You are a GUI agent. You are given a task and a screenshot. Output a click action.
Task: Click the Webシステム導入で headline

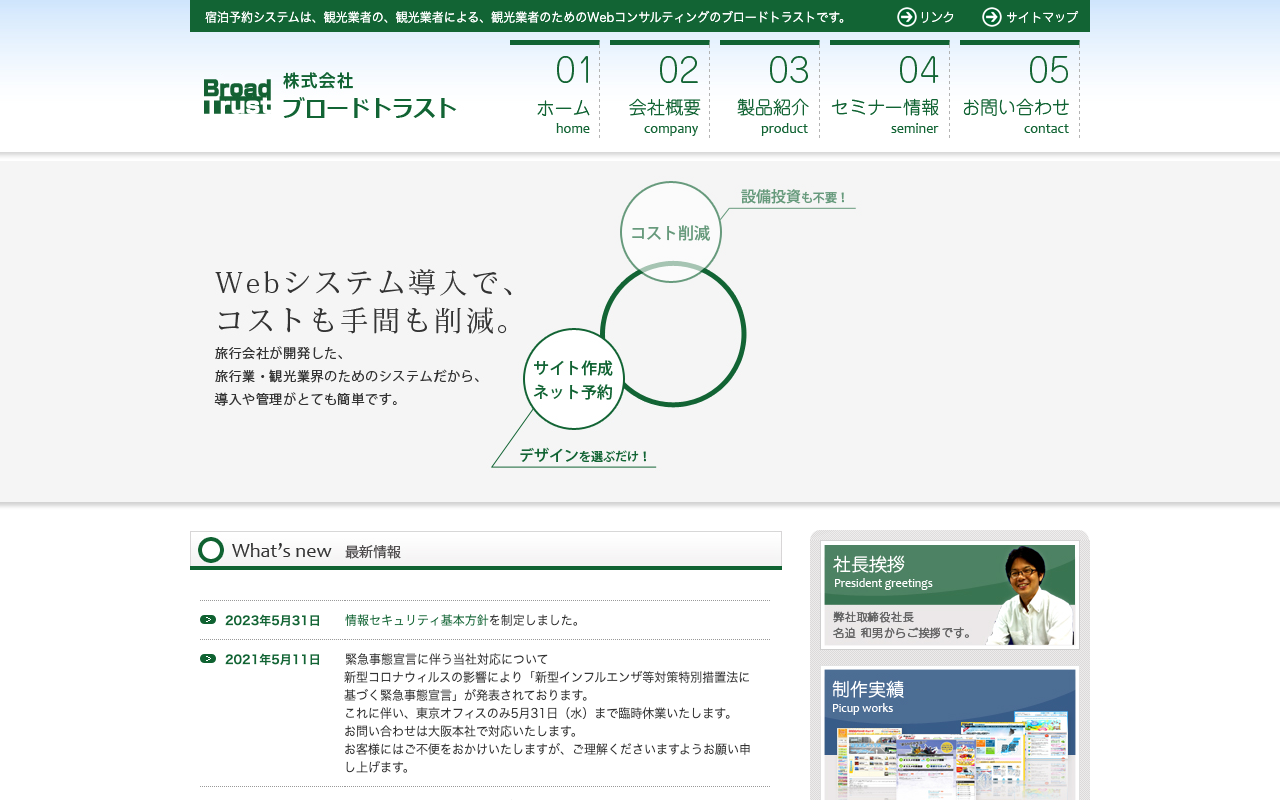click(x=365, y=283)
